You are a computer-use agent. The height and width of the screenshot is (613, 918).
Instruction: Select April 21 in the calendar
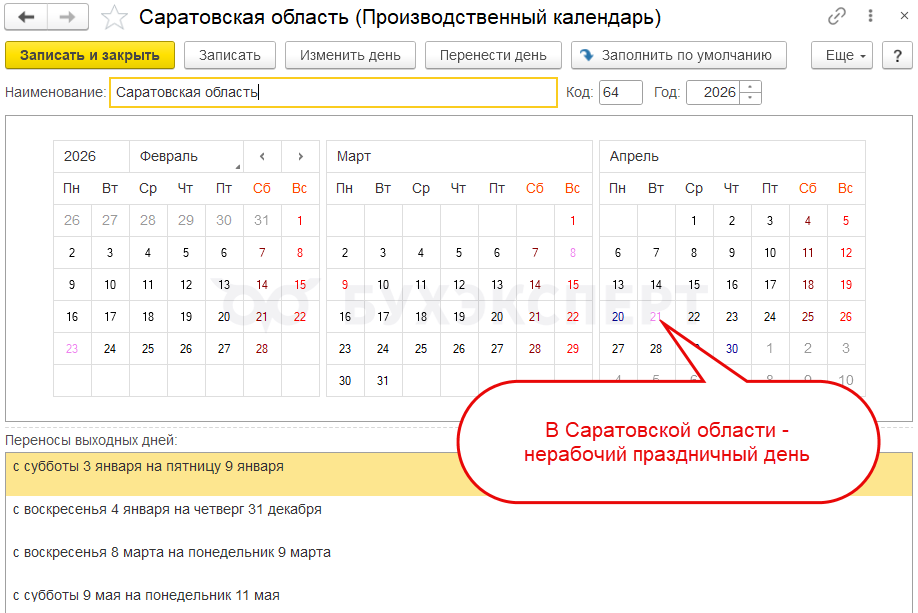(656, 317)
